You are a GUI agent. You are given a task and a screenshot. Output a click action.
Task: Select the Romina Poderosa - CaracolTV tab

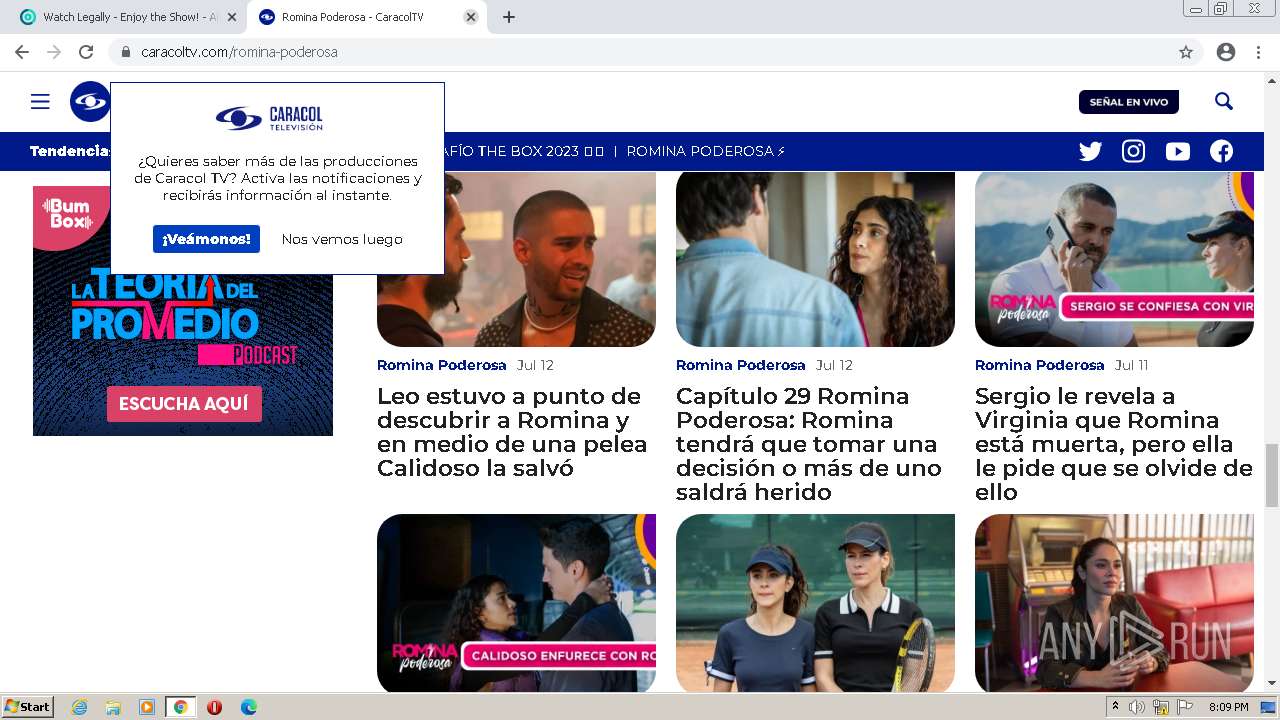pos(365,17)
